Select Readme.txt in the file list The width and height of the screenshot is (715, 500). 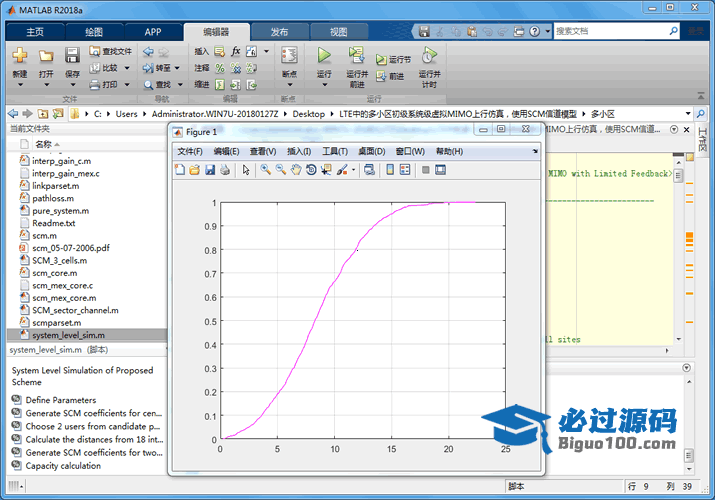click(53, 223)
